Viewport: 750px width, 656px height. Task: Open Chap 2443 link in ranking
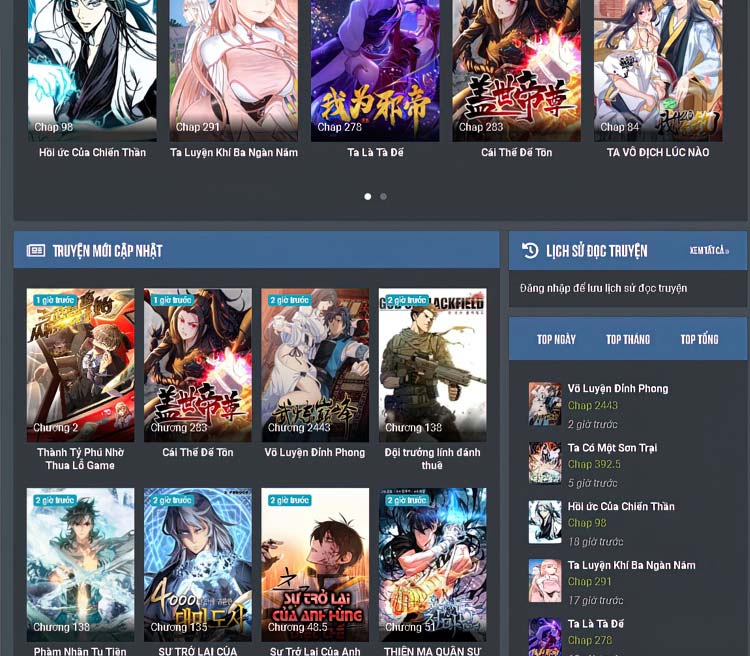click(593, 406)
